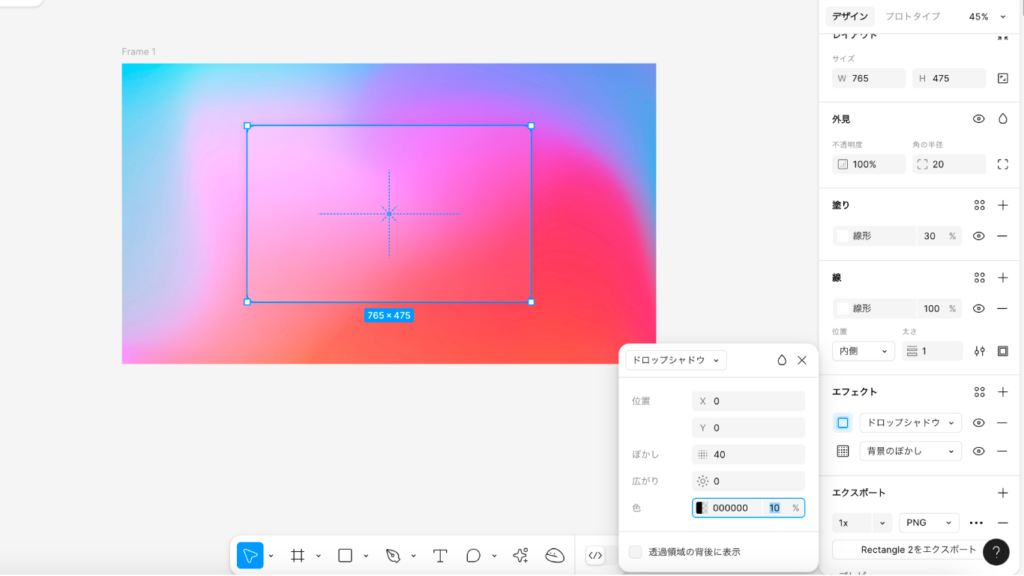Open the AI actions sparkle tool

tap(520, 556)
